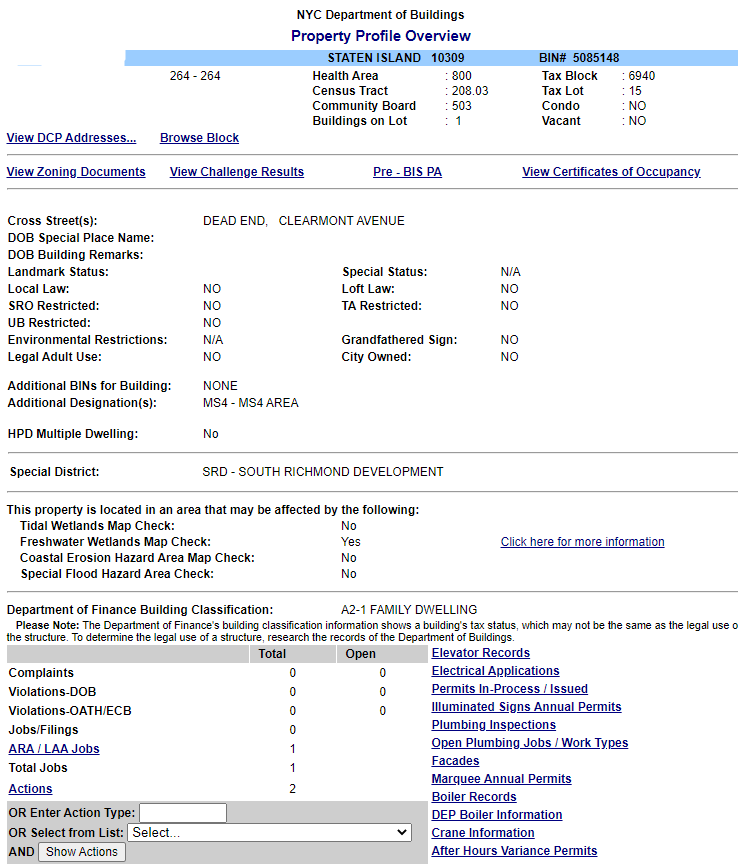The height and width of the screenshot is (865, 738).
Task: Open Illuminated Signs Annual Permits
Action: click(x=526, y=707)
